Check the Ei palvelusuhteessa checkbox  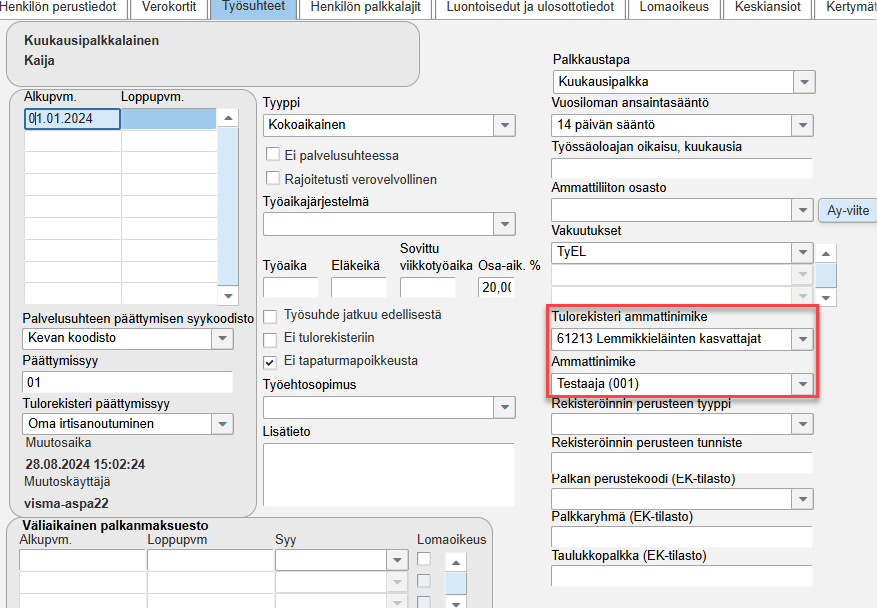[x=272, y=153]
